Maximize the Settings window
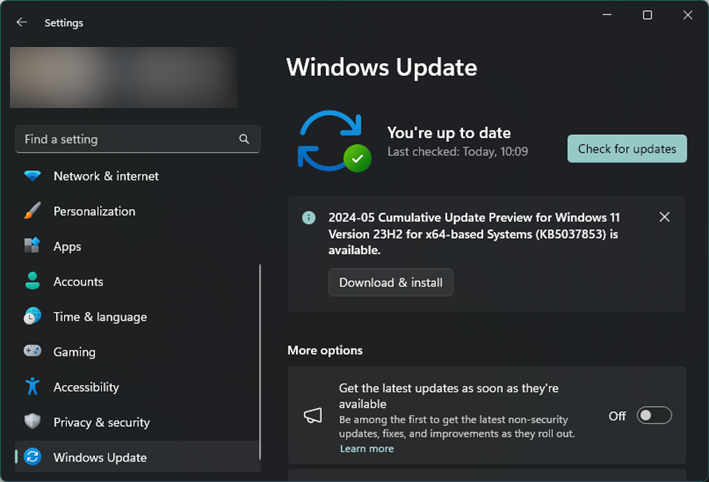Image resolution: width=709 pixels, height=482 pixels. [x=648, y=15]
